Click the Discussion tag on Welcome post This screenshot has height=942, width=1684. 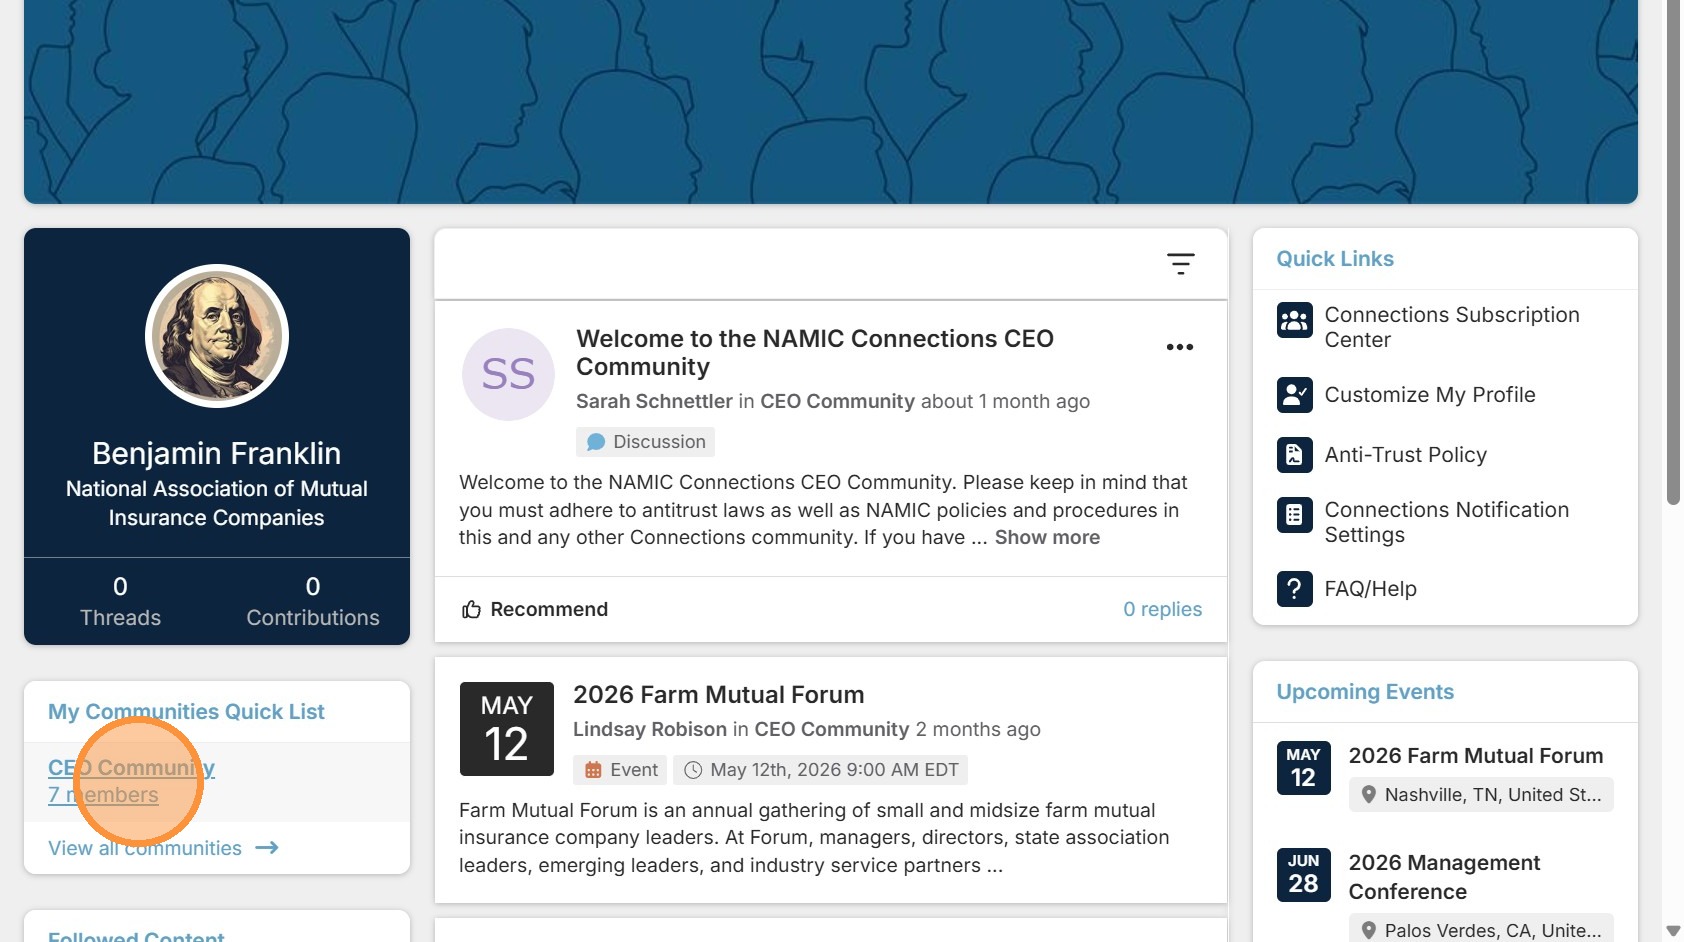(x=645, y=442)
